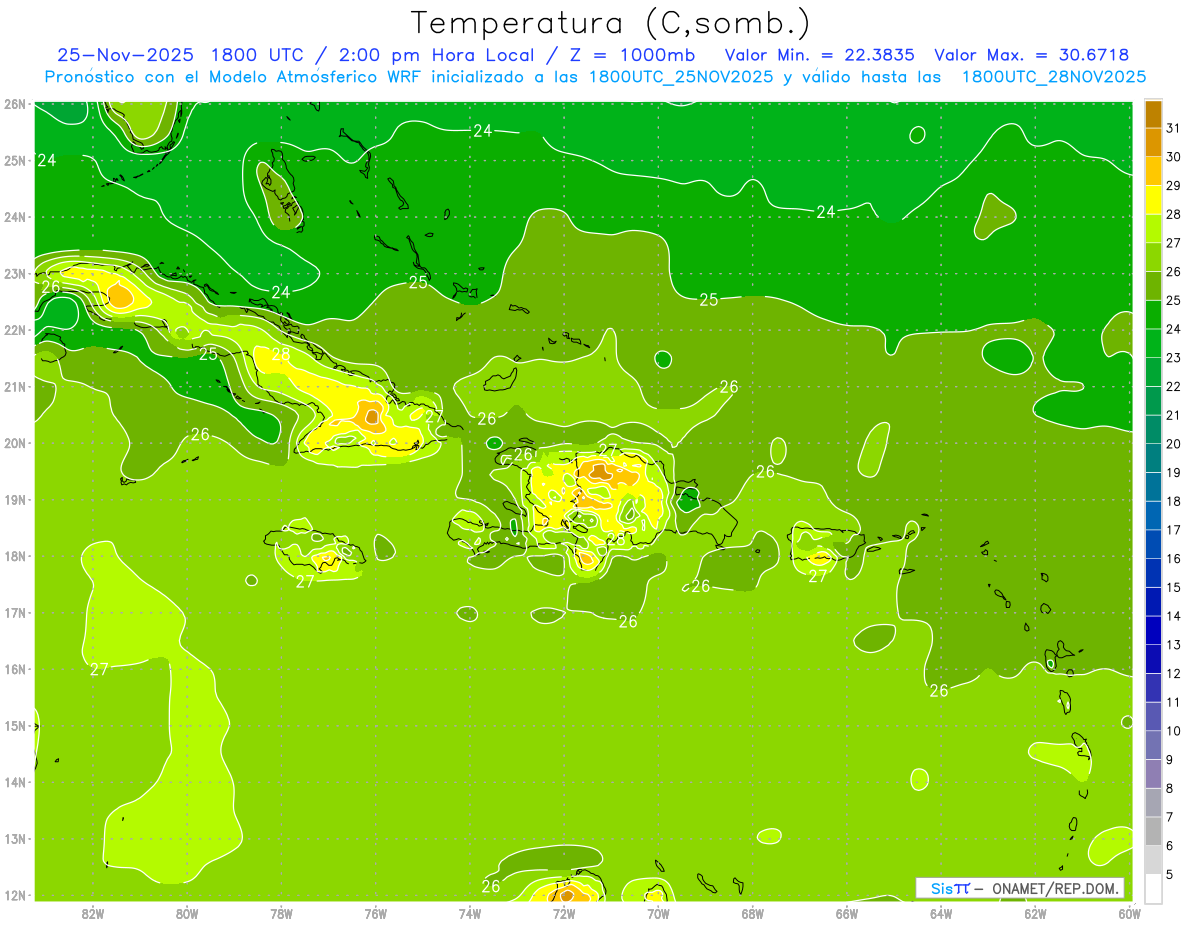Pick the brown swatch above colorbar label 31

(x=1154, y=114)
